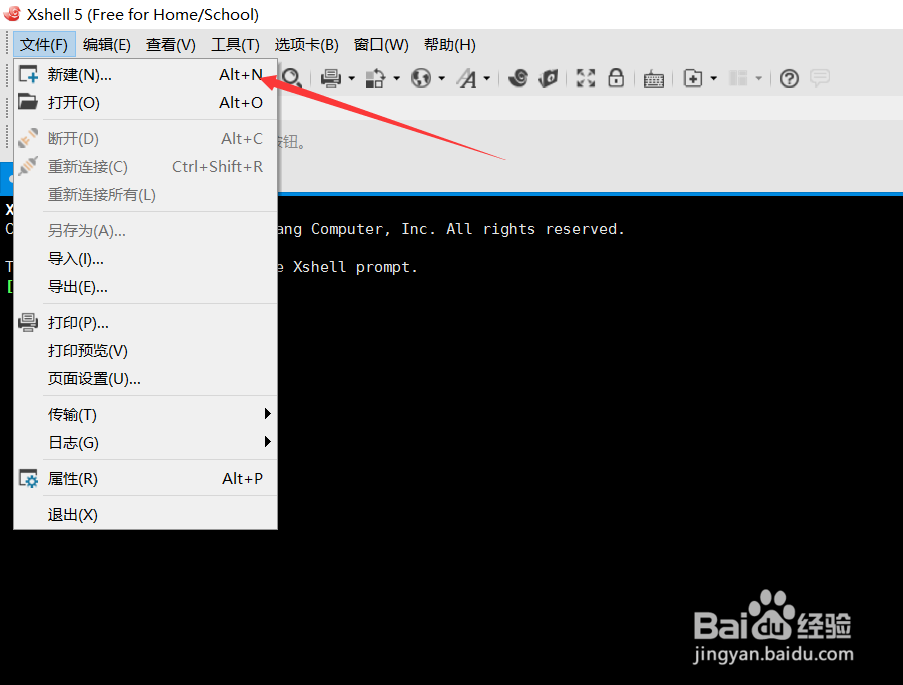Screen dimensions: 903x685
Task: Click the Xshell app icon in title bar
Action: (x=12, y=14)
